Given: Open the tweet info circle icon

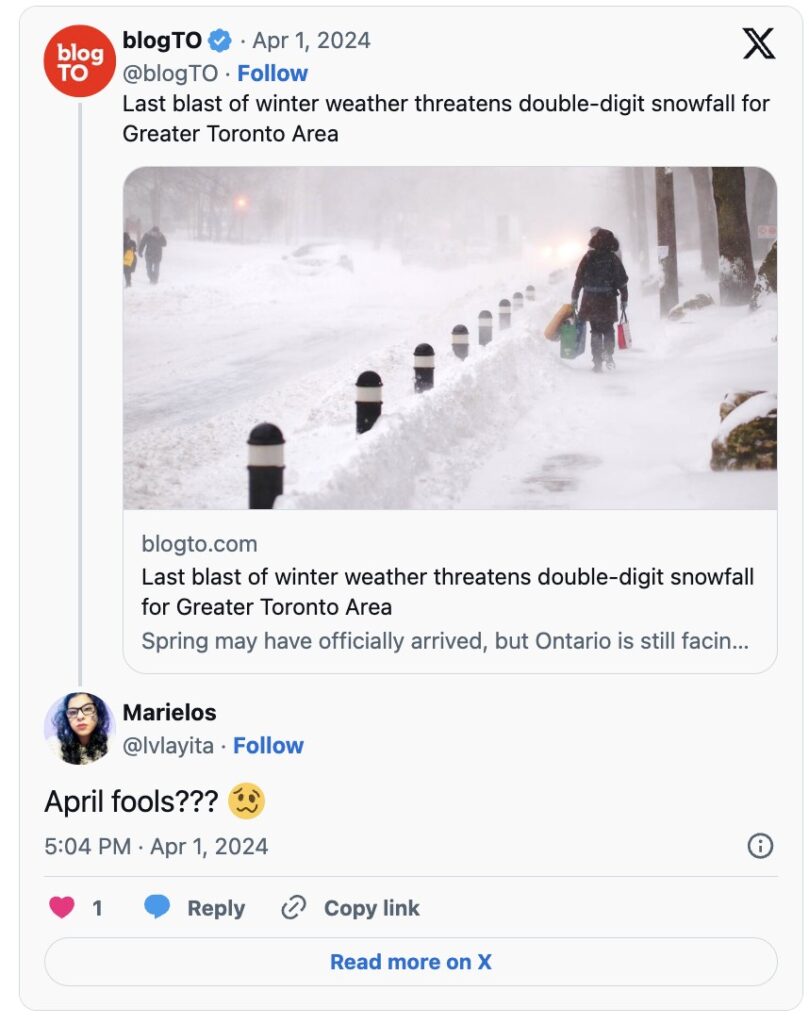Looking at the screenshot, I should (x=760, y=846).
